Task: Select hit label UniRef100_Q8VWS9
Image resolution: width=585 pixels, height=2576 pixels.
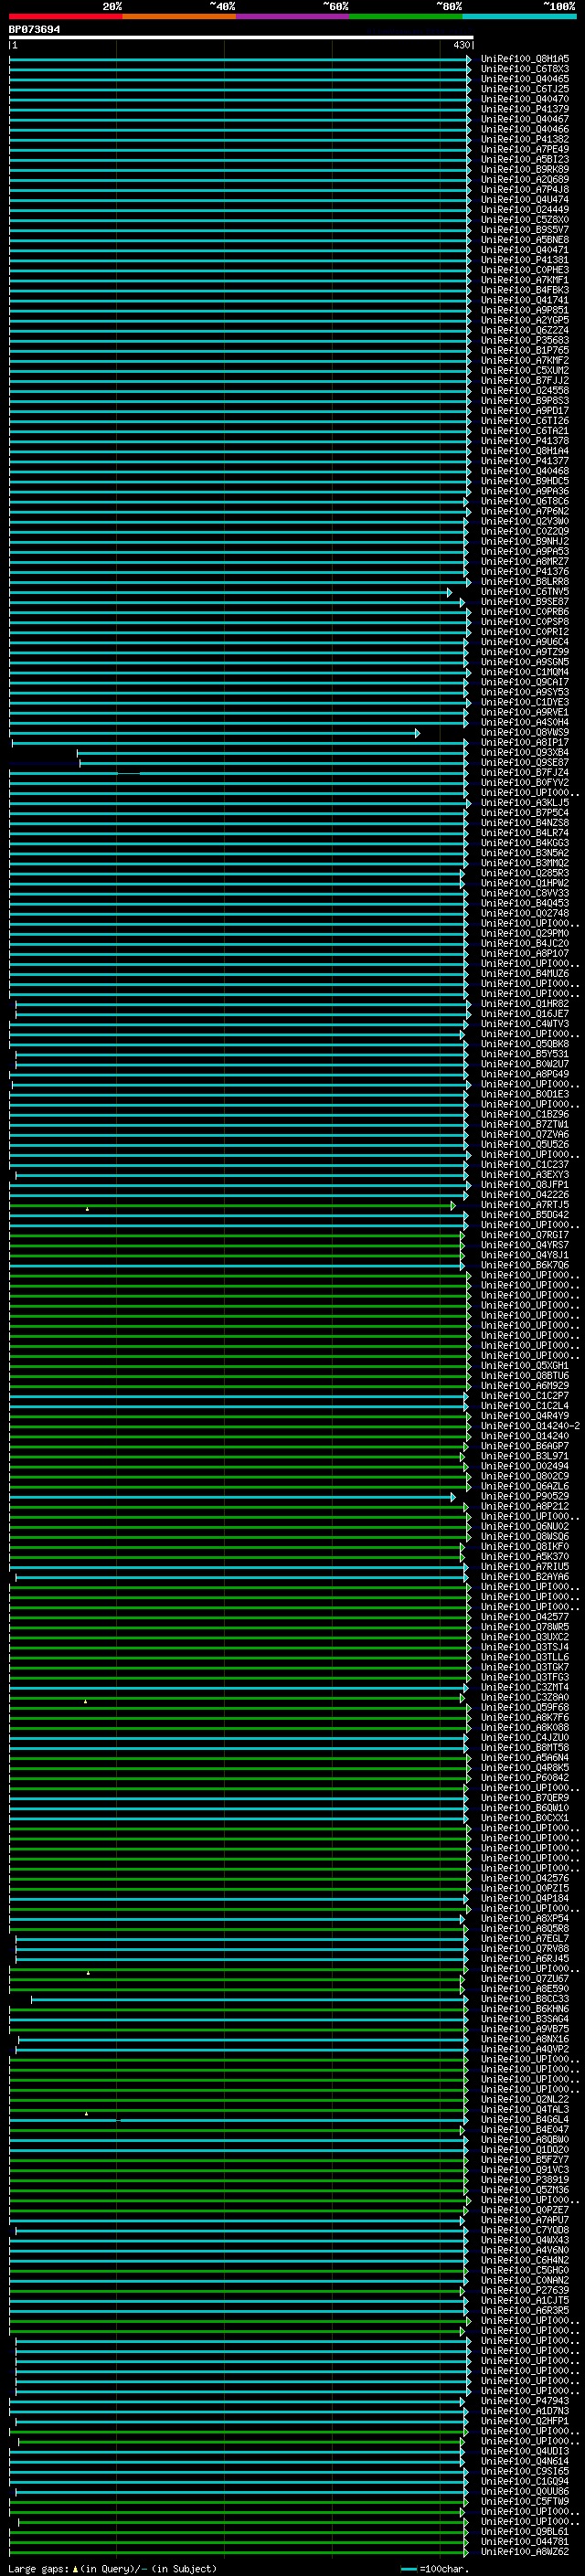Action: coord(525,733)
